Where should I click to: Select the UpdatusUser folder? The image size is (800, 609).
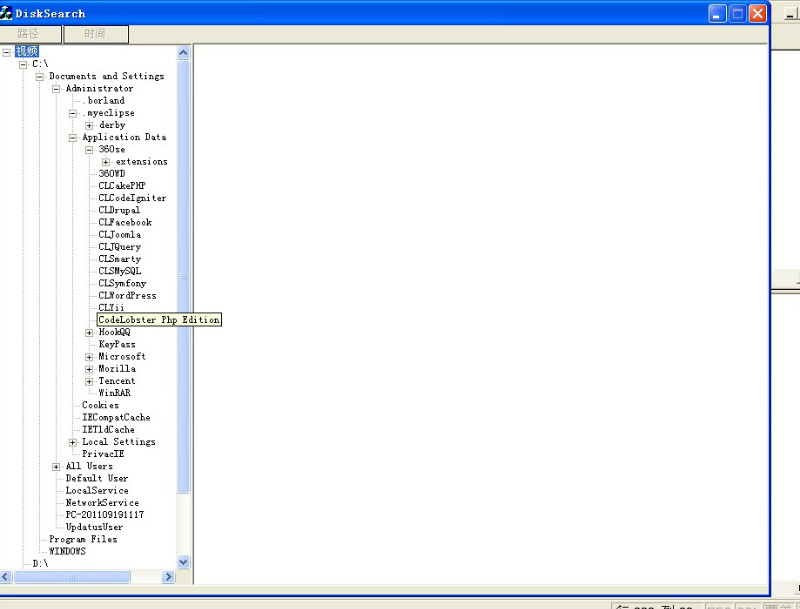click(x=94, y=527)
